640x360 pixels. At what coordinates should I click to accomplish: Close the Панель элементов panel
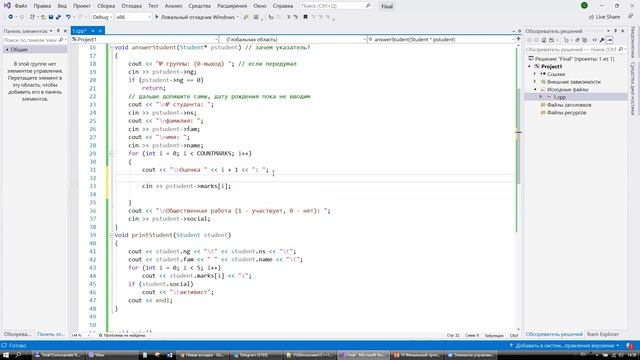click(x=65, y=31)
